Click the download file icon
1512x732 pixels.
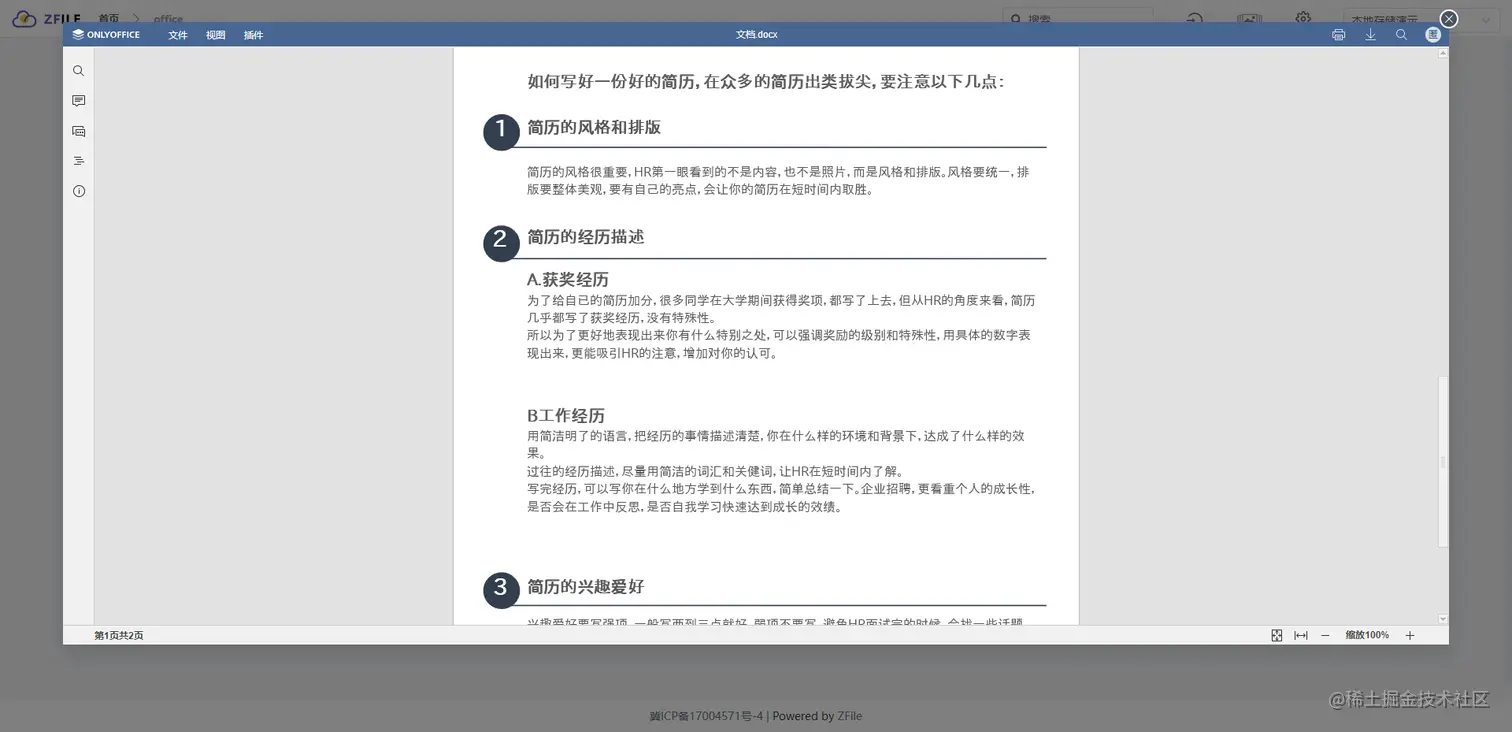pyautogui.click(x=1370, y=35)
